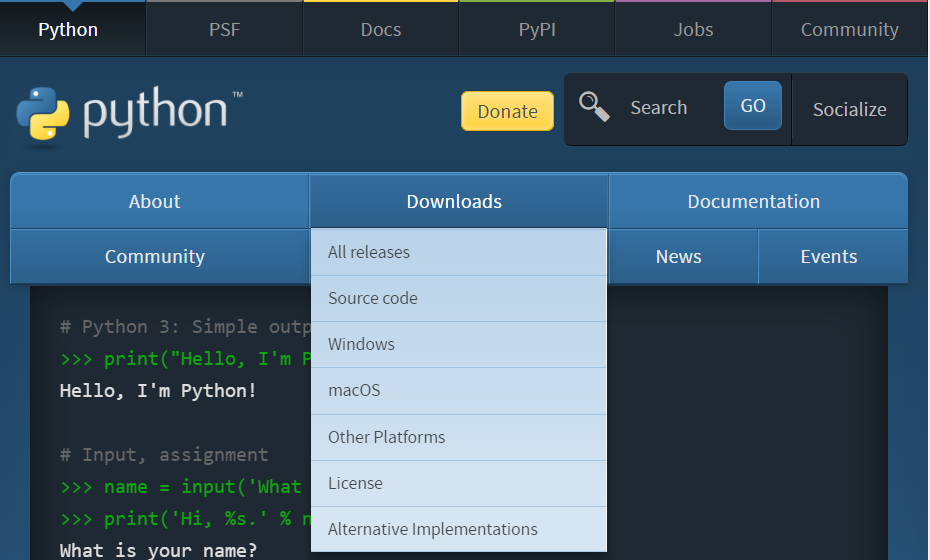
Task: Open the Community item in blue navigation
Action: [160, 256]
